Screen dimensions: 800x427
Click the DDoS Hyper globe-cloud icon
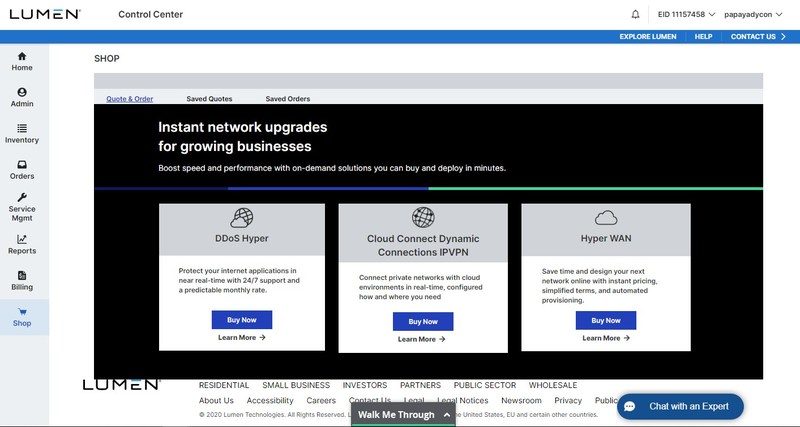[x=242, y=218]
